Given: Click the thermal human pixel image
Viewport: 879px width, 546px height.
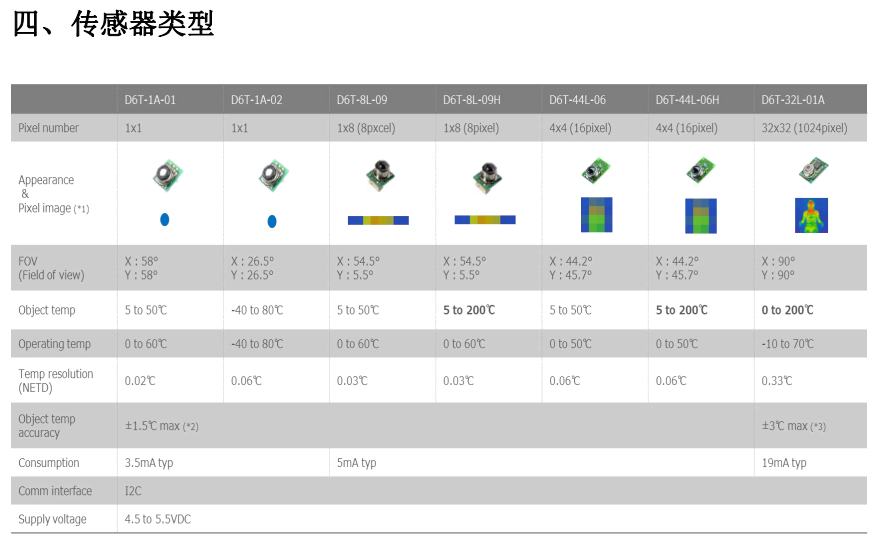Looking at the screenshot, I should (x=810, y=214).
